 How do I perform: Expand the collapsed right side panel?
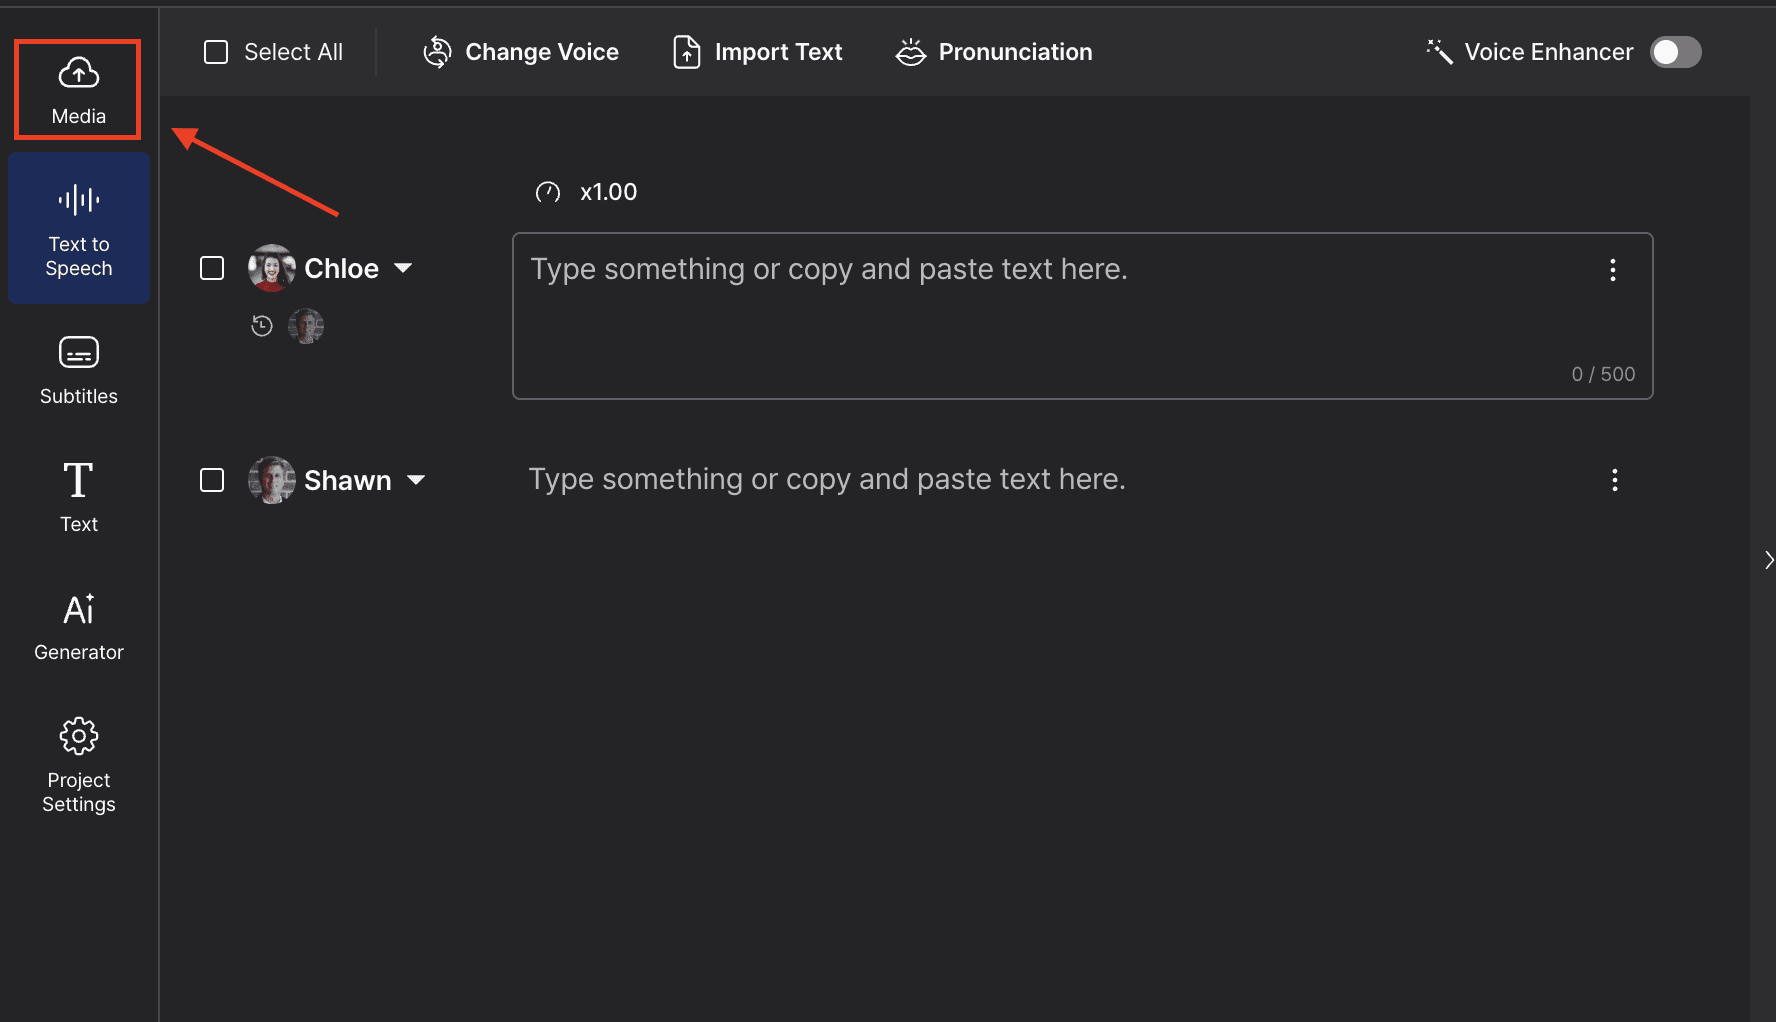pos(1768,559)
